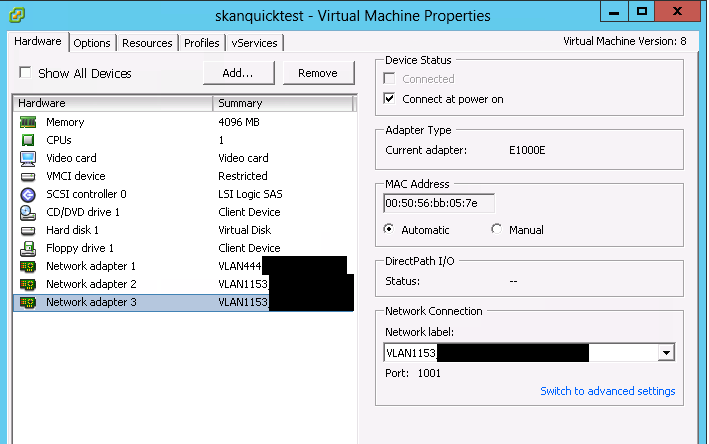This screenshot has height=444, width=709.
Task: Click the Add... button
Action: coord(238,73)
